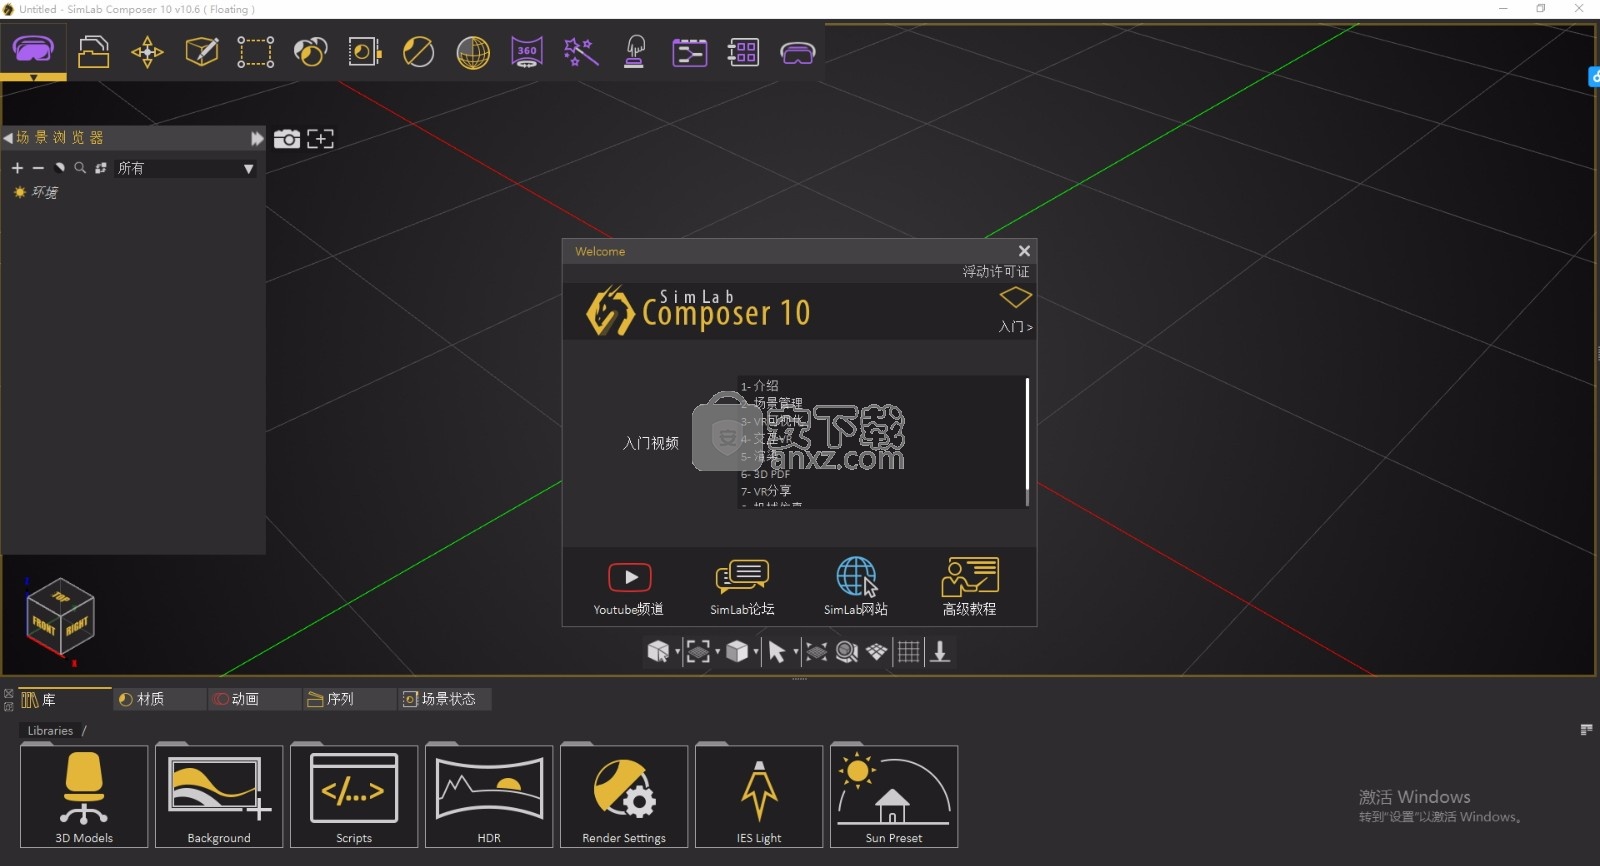Open the 360 panorama tool

(x=527, y=52)
